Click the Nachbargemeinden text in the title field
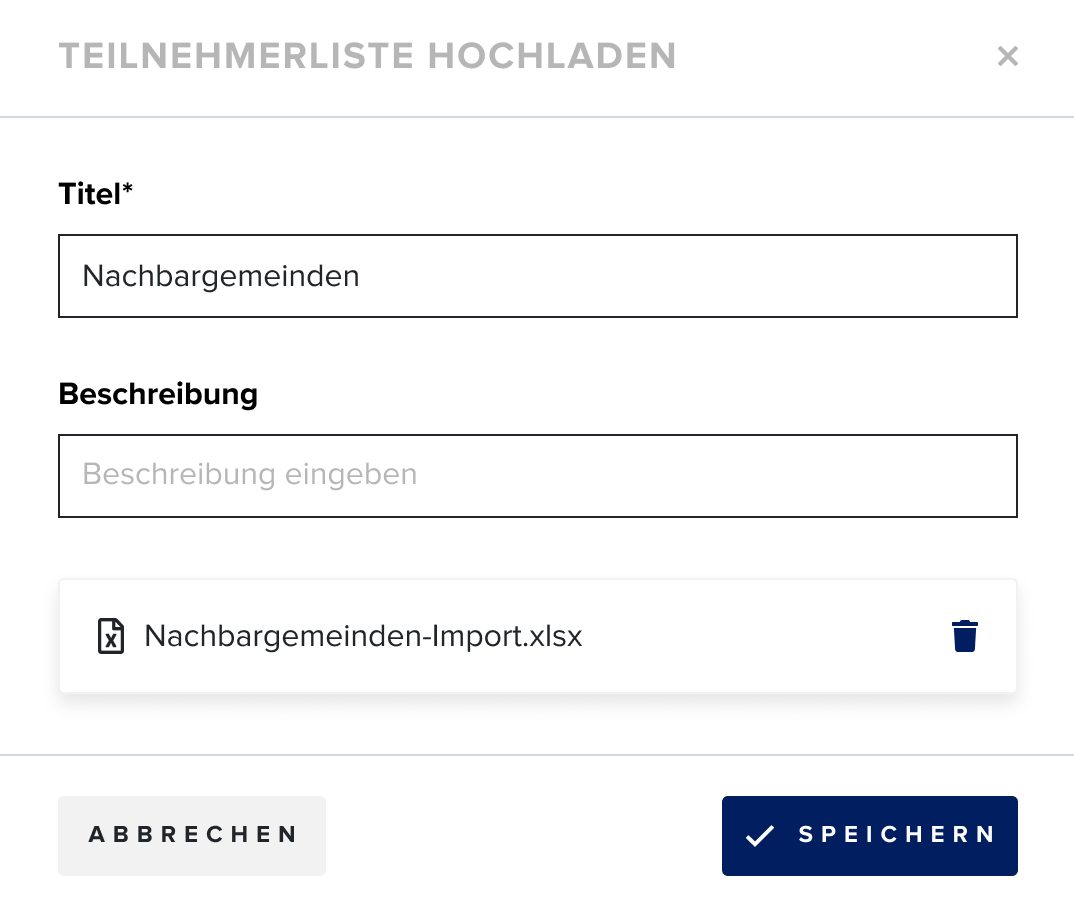The image size is (1074, 912). click(221, 276)
